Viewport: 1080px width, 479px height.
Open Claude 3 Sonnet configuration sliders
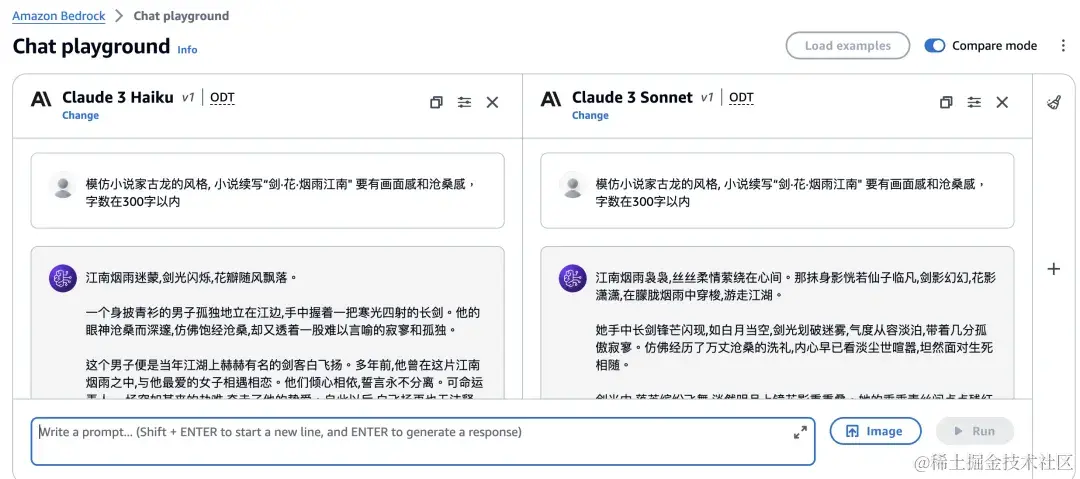[x=974, y=102]
